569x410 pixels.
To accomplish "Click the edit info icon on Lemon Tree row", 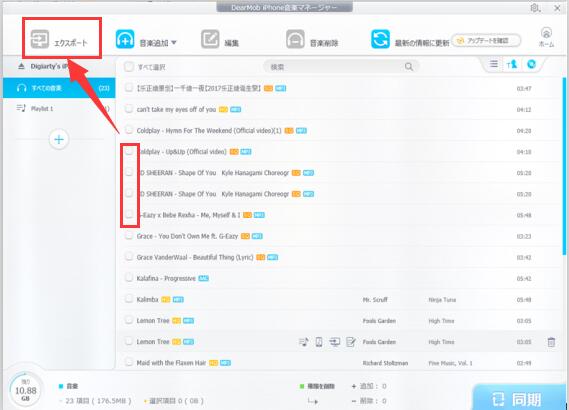I will 351,342.
